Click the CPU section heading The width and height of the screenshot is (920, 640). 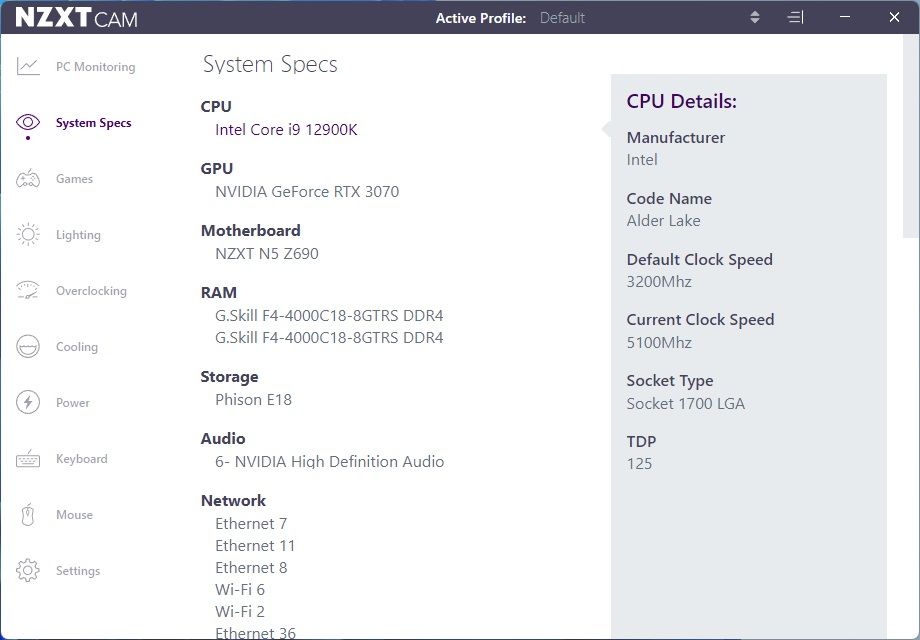(216, 107)
